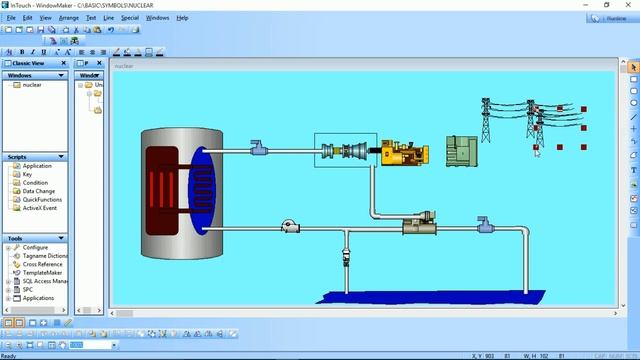Viewport: 640px width, 360px height.
Task: Toggle Bold text formatting
Action: 22,52
